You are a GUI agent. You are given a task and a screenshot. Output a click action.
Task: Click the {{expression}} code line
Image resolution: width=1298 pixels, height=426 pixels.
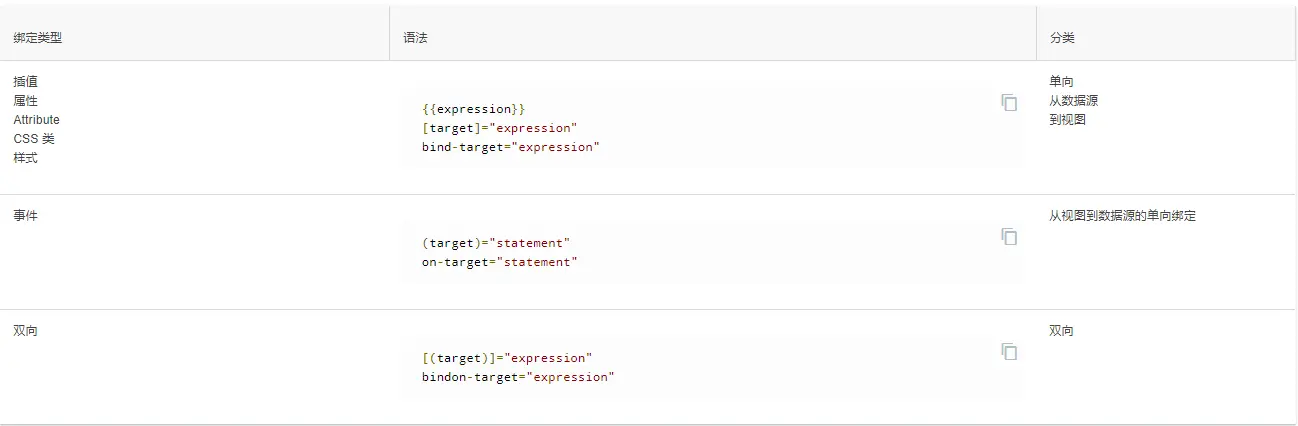(x=473, y=109)
